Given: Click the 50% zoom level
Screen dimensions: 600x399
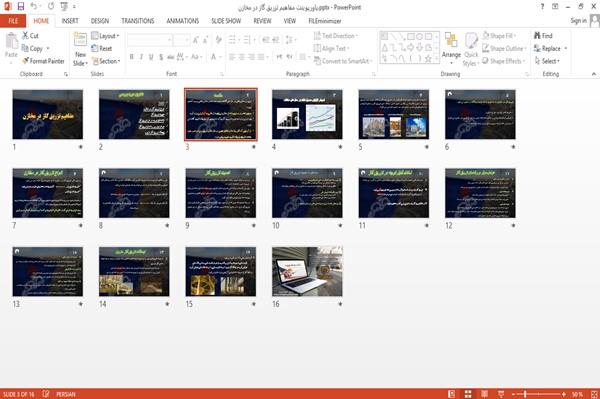Looking at the screenshot, I should [x=577, y=394].
